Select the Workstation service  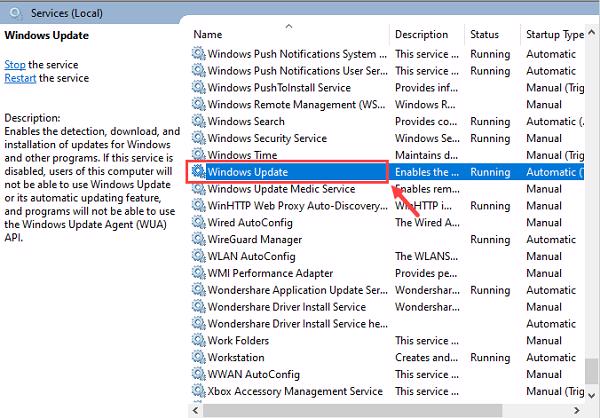(x=236, y=358)
